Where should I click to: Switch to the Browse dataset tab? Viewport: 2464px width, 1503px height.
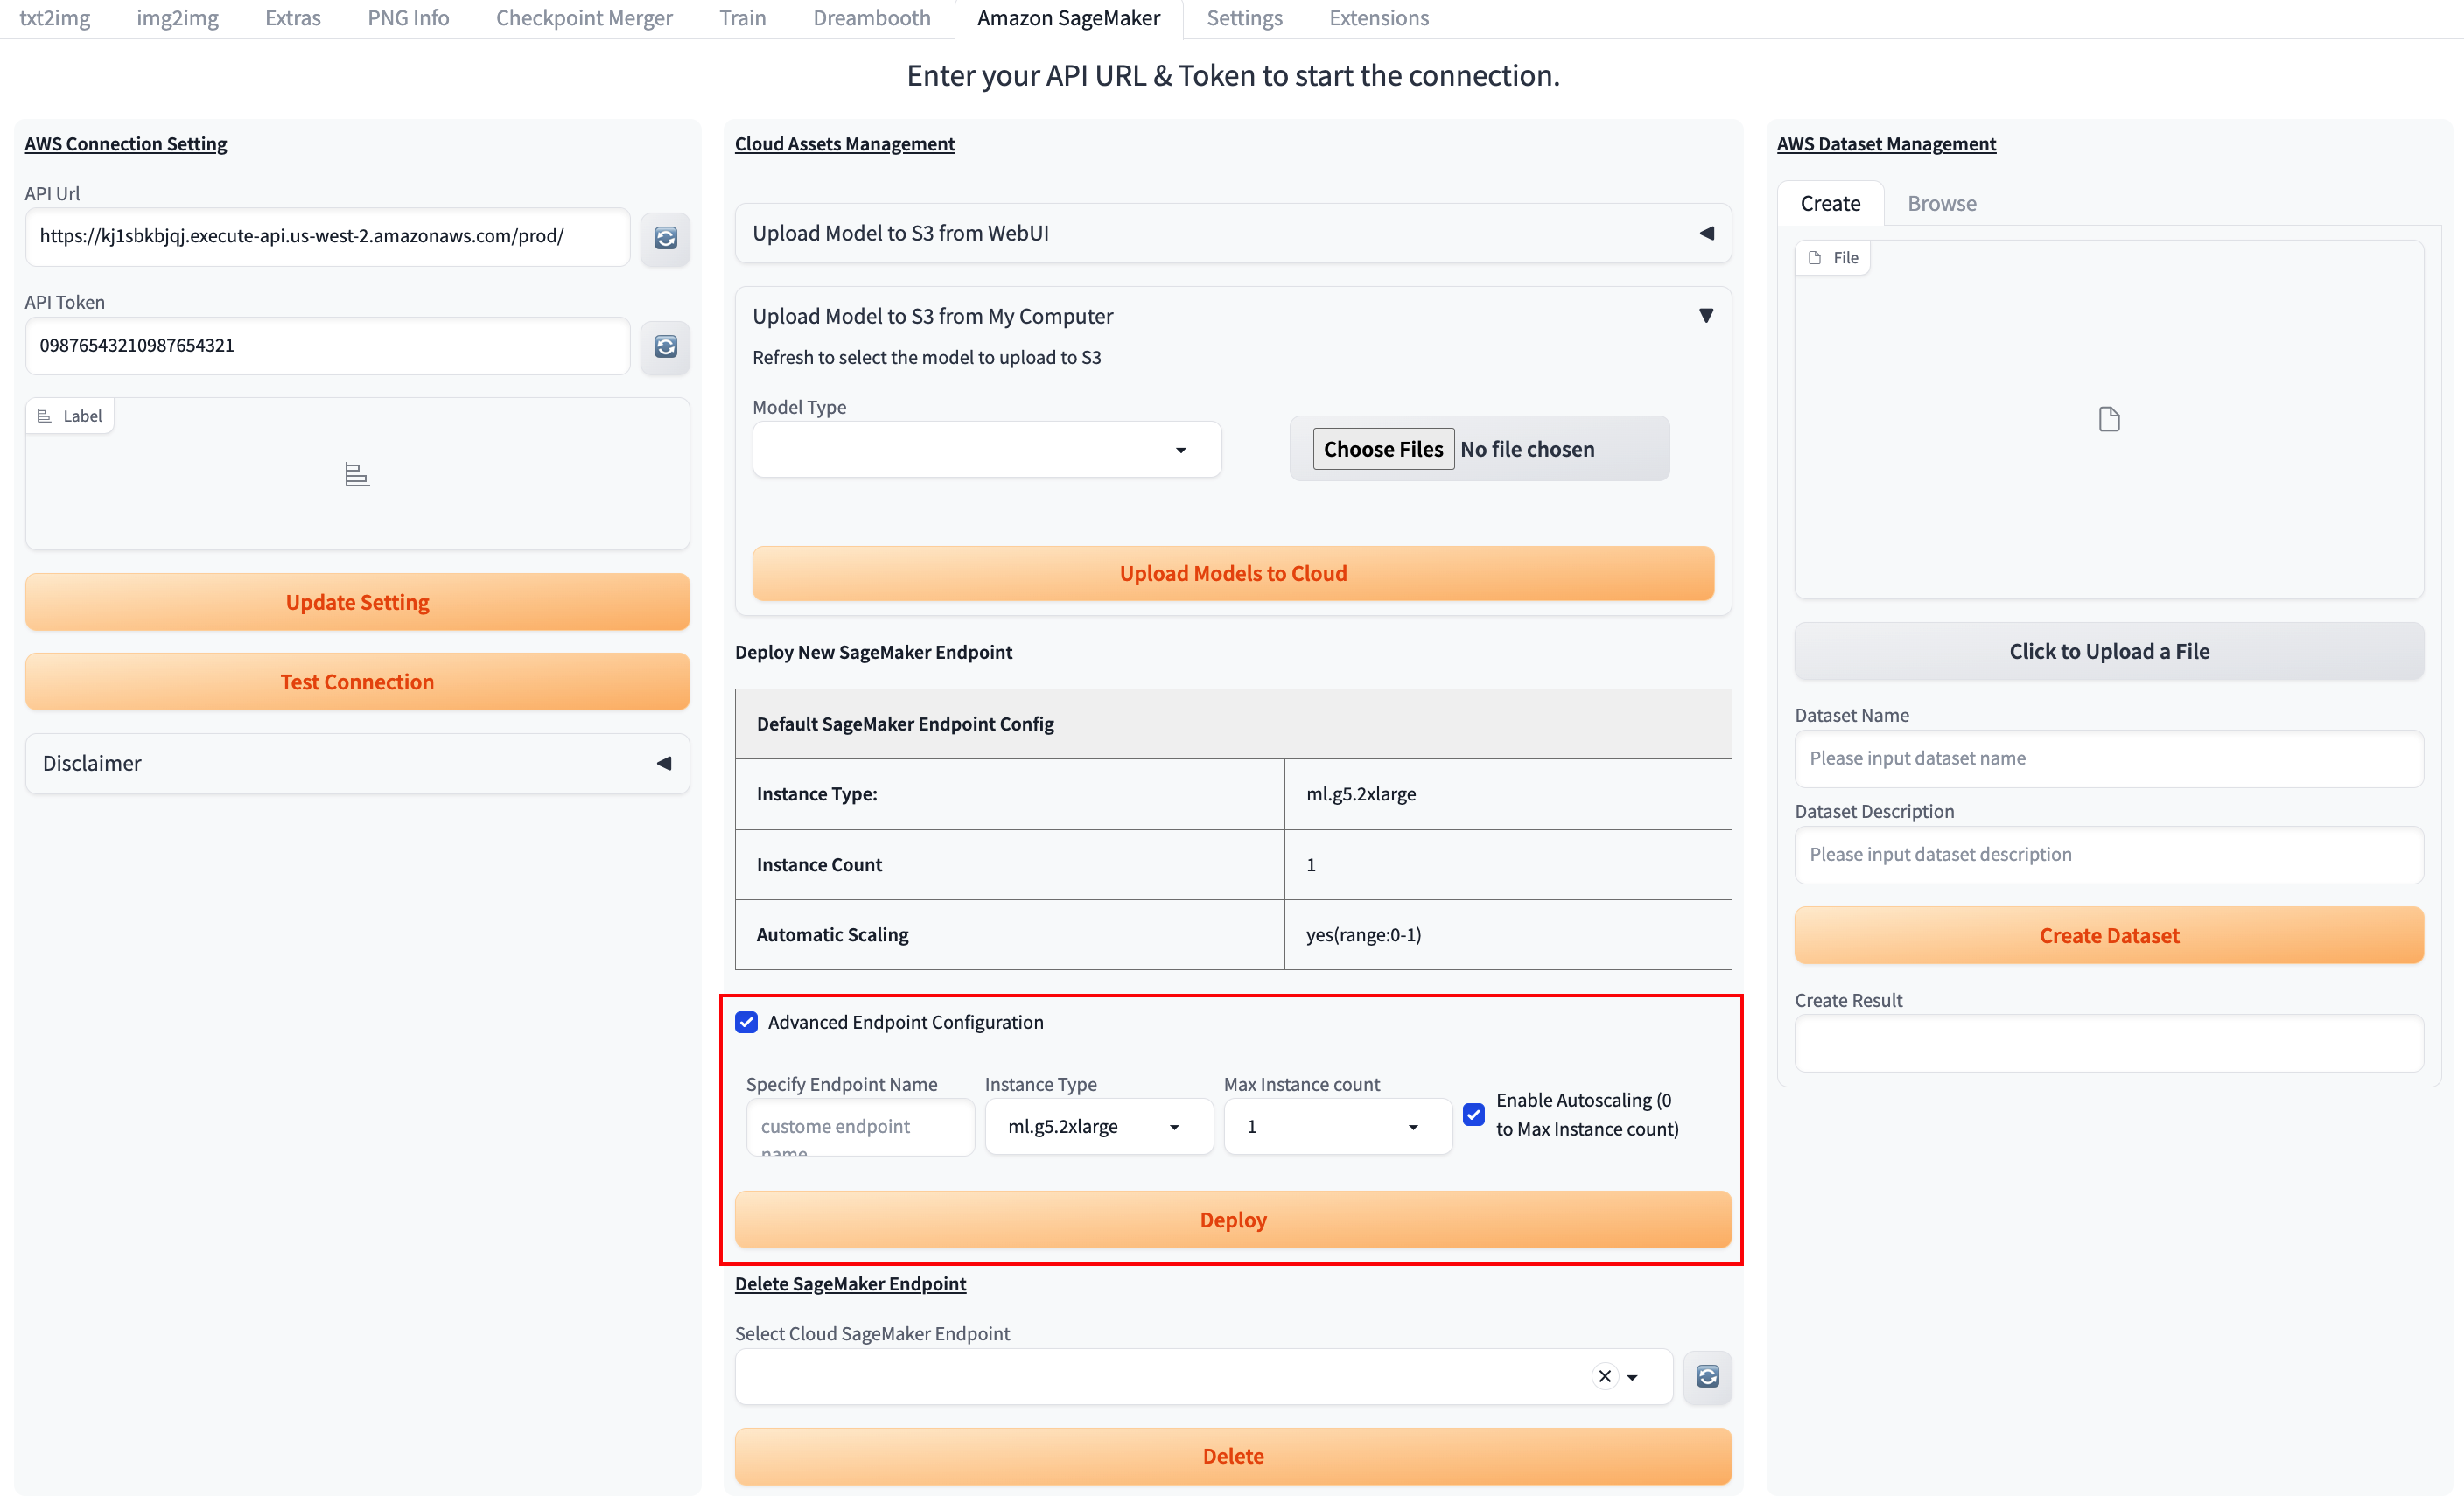coord(1941,203)
